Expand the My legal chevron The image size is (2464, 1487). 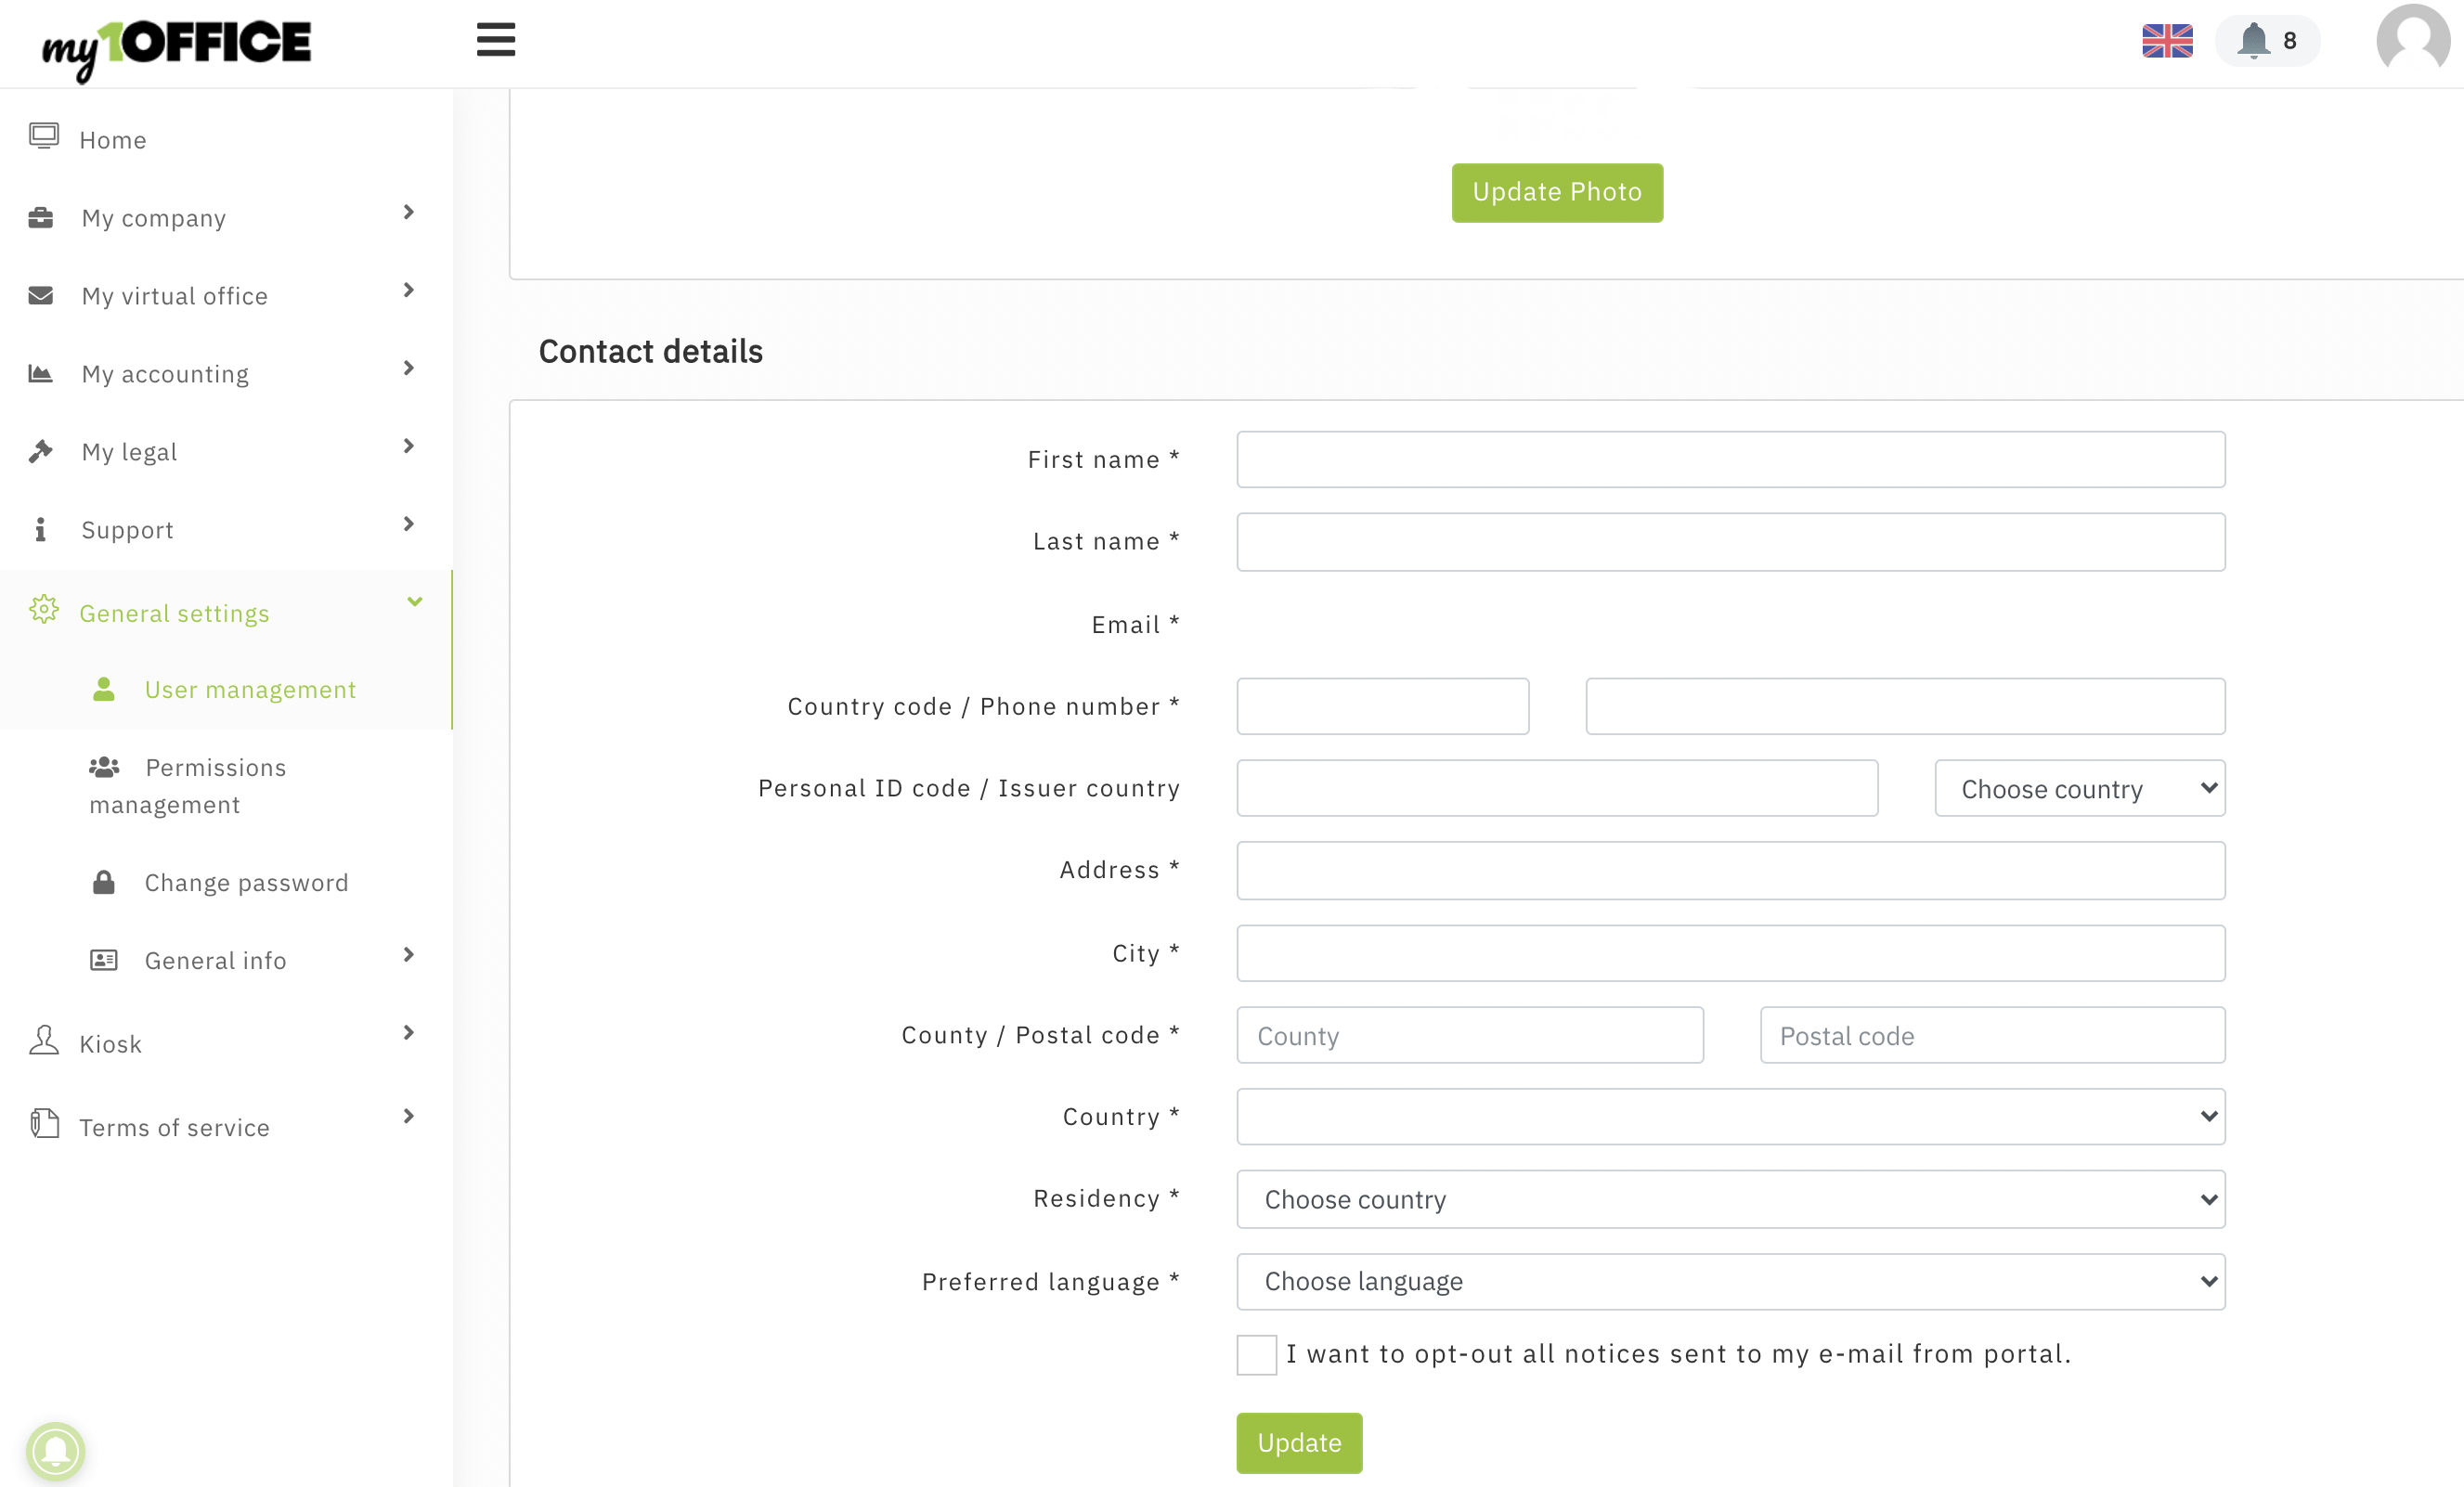[x=408, y=446]
